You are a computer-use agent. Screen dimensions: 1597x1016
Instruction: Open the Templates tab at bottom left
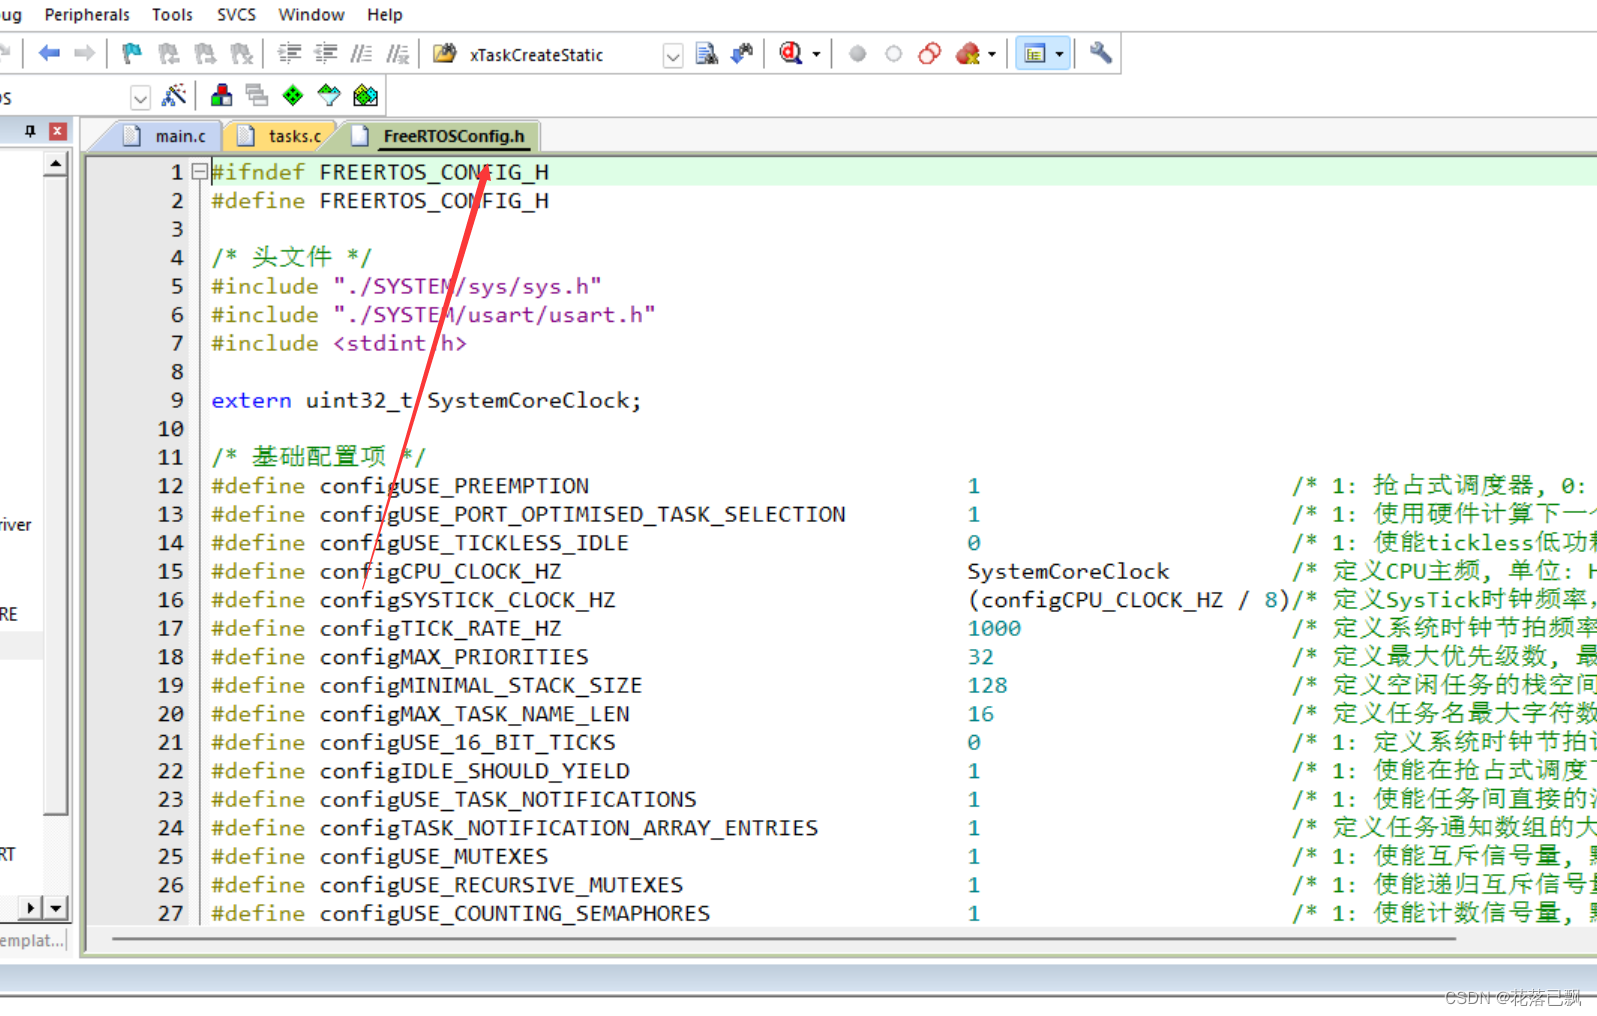pyautogui.click(x=32, y=940)
